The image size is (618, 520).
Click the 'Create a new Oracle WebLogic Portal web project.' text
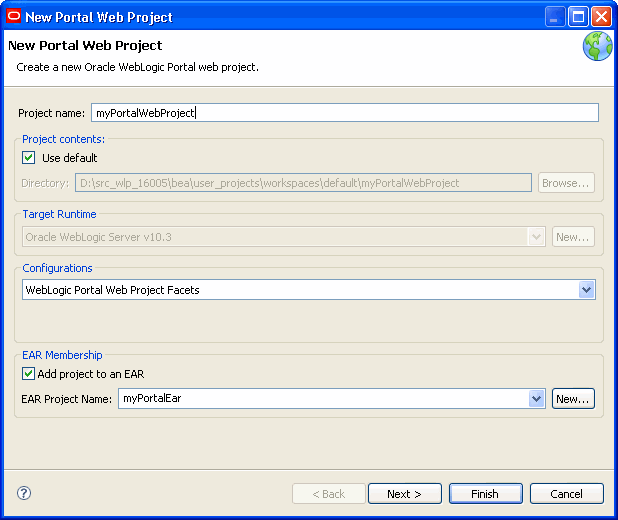click(x=138, y=67)
